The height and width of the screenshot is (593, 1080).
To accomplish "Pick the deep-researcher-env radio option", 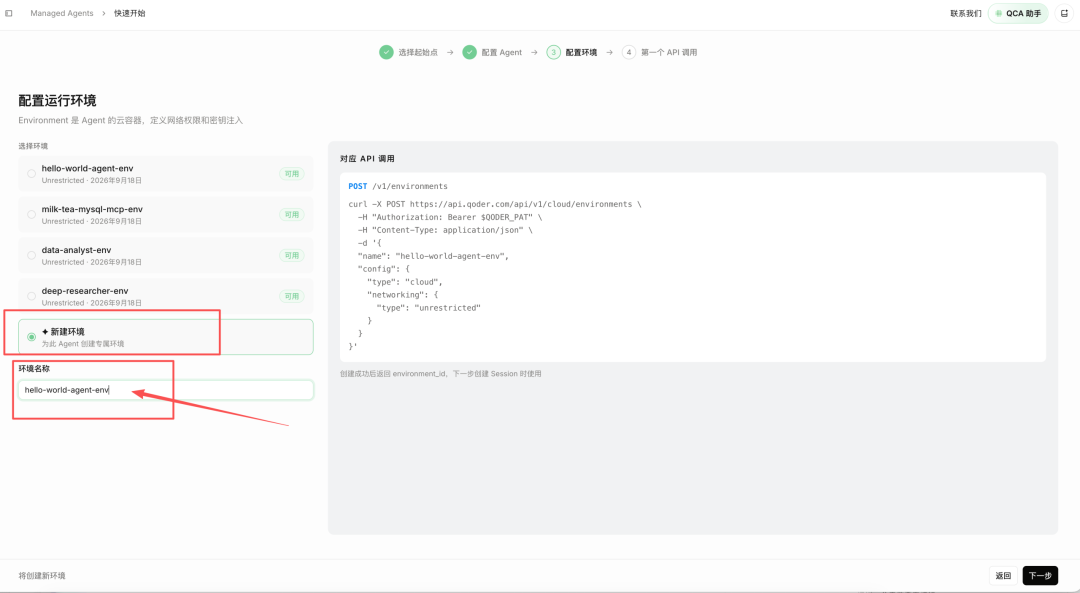I will (32, 296).
